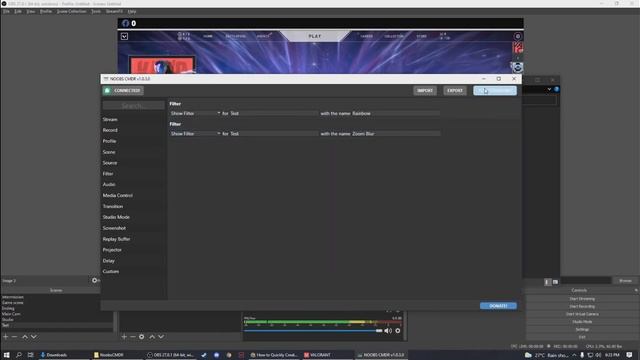
Task: Open OBS File menu
Action: pyautogui.click(x=6, y=11)
